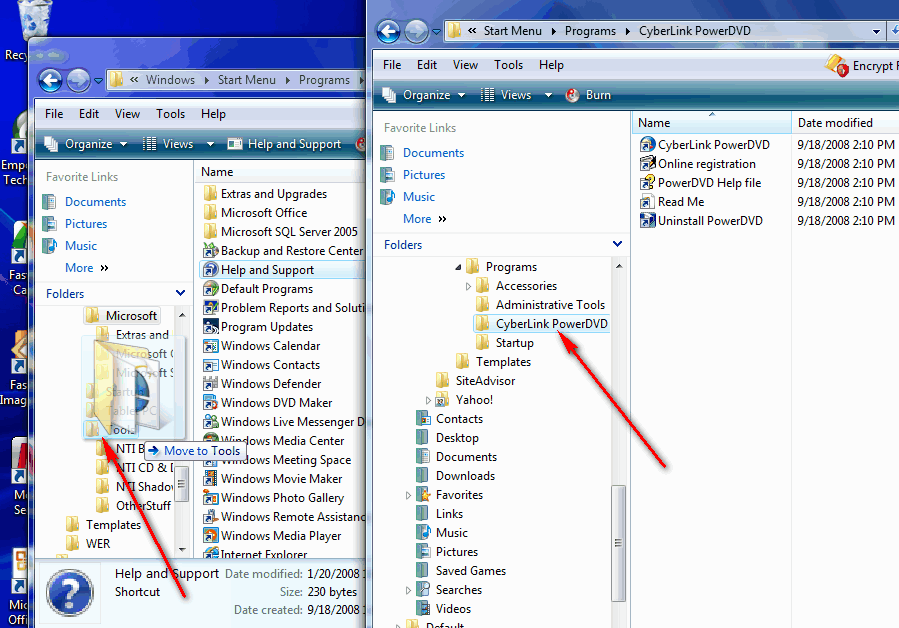
Task: Expand the Favorites tree node
Action: coord(408,495)
